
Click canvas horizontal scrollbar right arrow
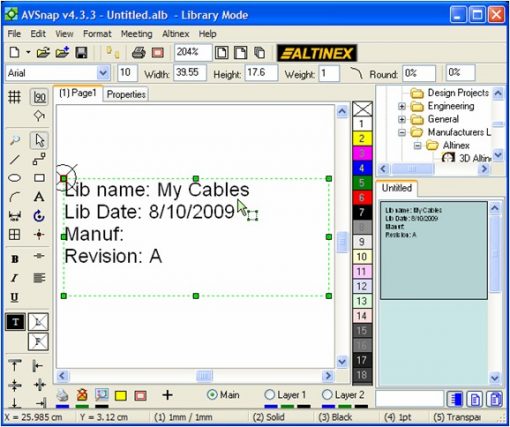click(x=328, y=376)
